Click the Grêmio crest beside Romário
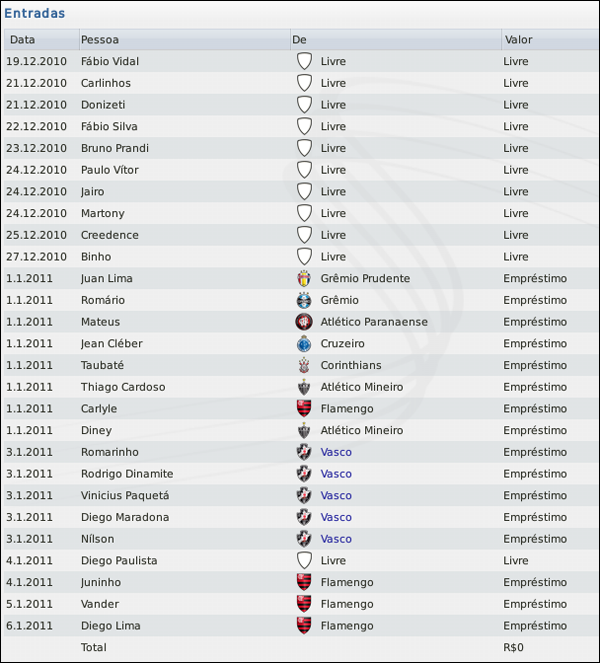Screen dimensions: 600x663 coord(304,300)
